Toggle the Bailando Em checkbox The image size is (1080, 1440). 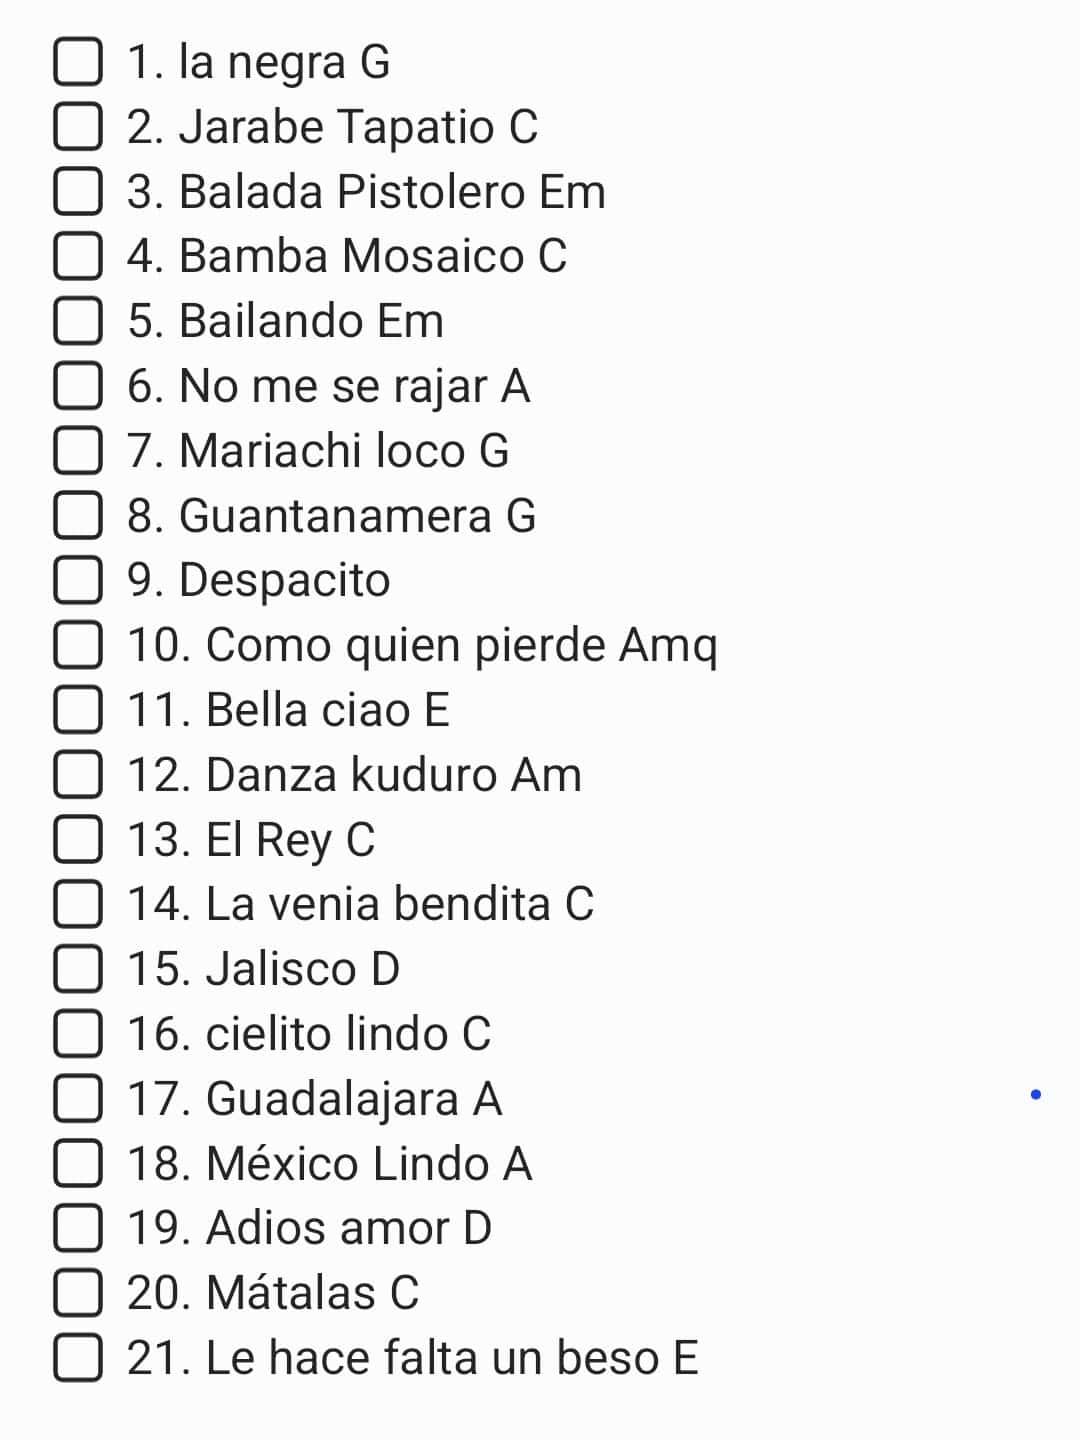pos(78,321)
